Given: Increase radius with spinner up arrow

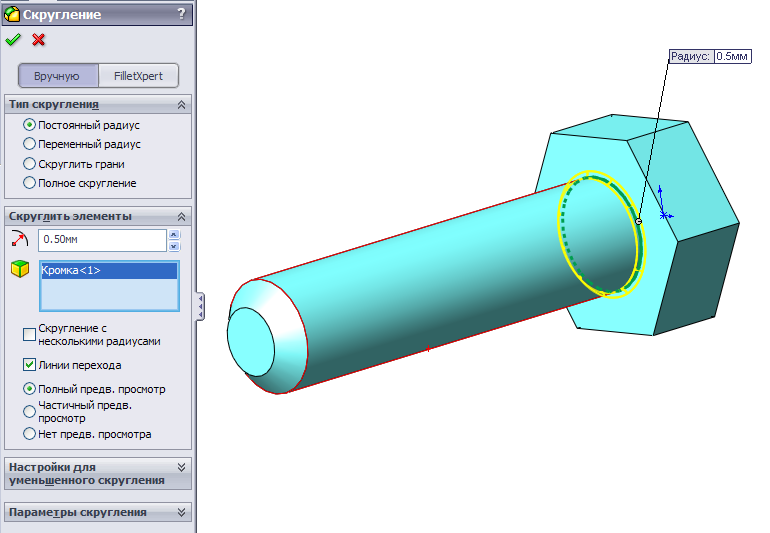Looking at the screenshot, I should [174, 234].
